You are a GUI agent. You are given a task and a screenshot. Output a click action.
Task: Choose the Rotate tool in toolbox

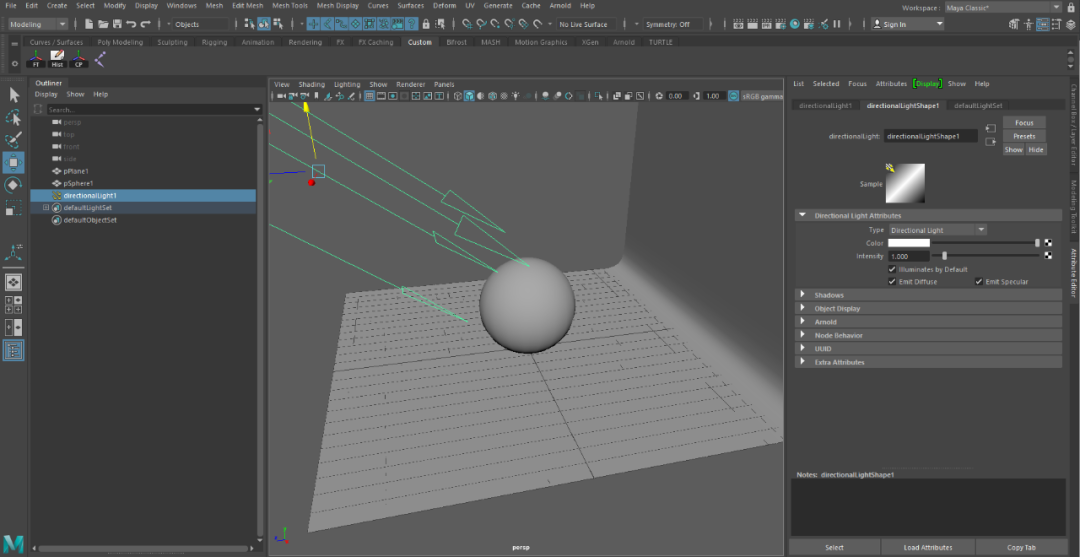14,185
